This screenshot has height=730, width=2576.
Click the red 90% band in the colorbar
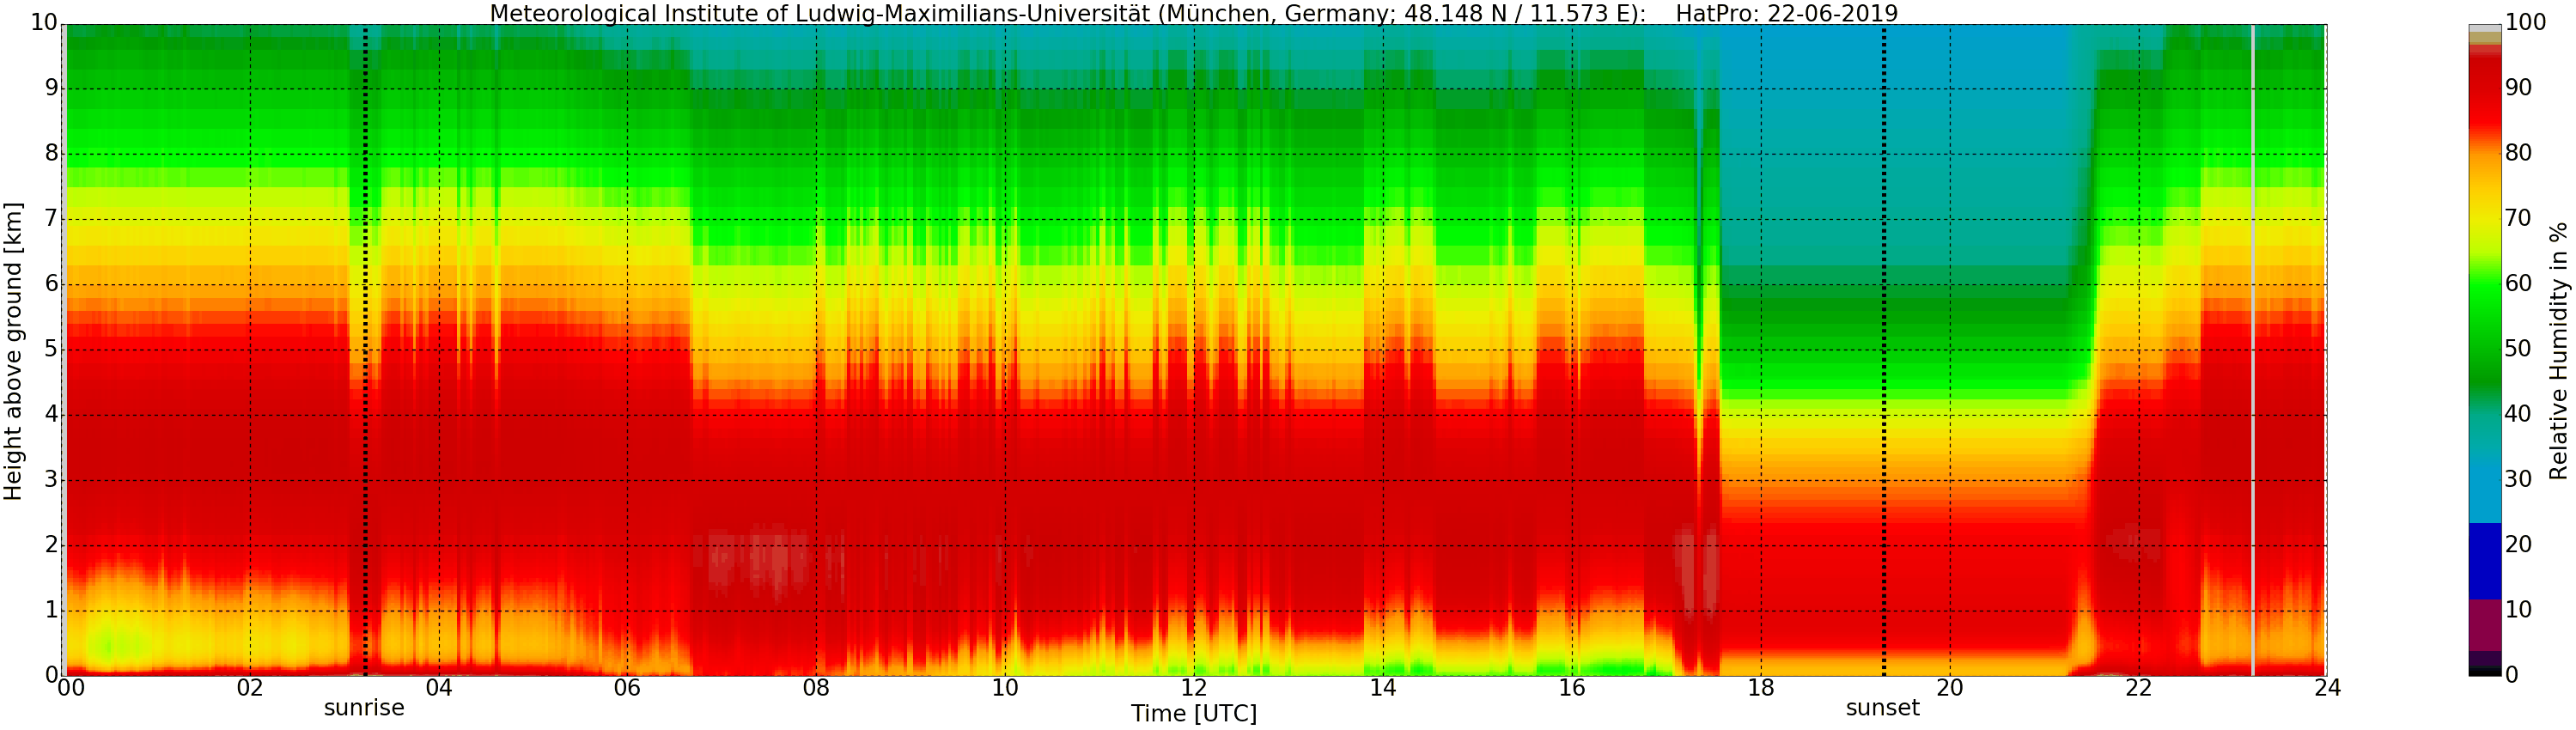click(x=2485, y=90)
